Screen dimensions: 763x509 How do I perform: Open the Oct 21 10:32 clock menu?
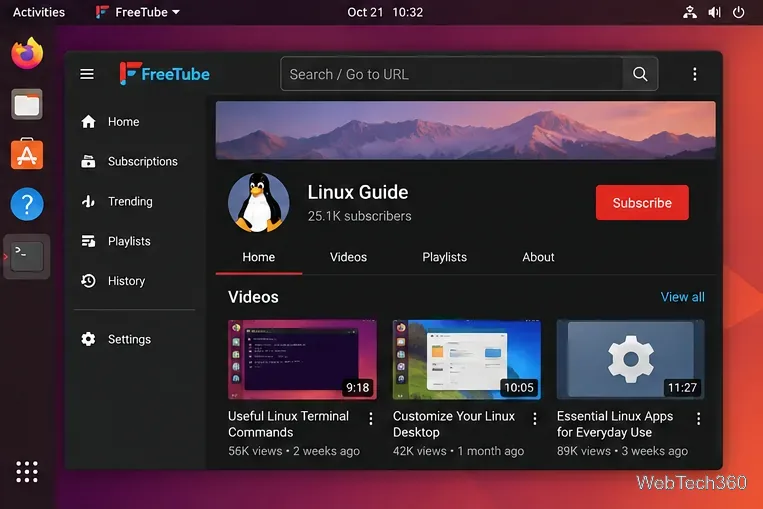coord(385,12)
